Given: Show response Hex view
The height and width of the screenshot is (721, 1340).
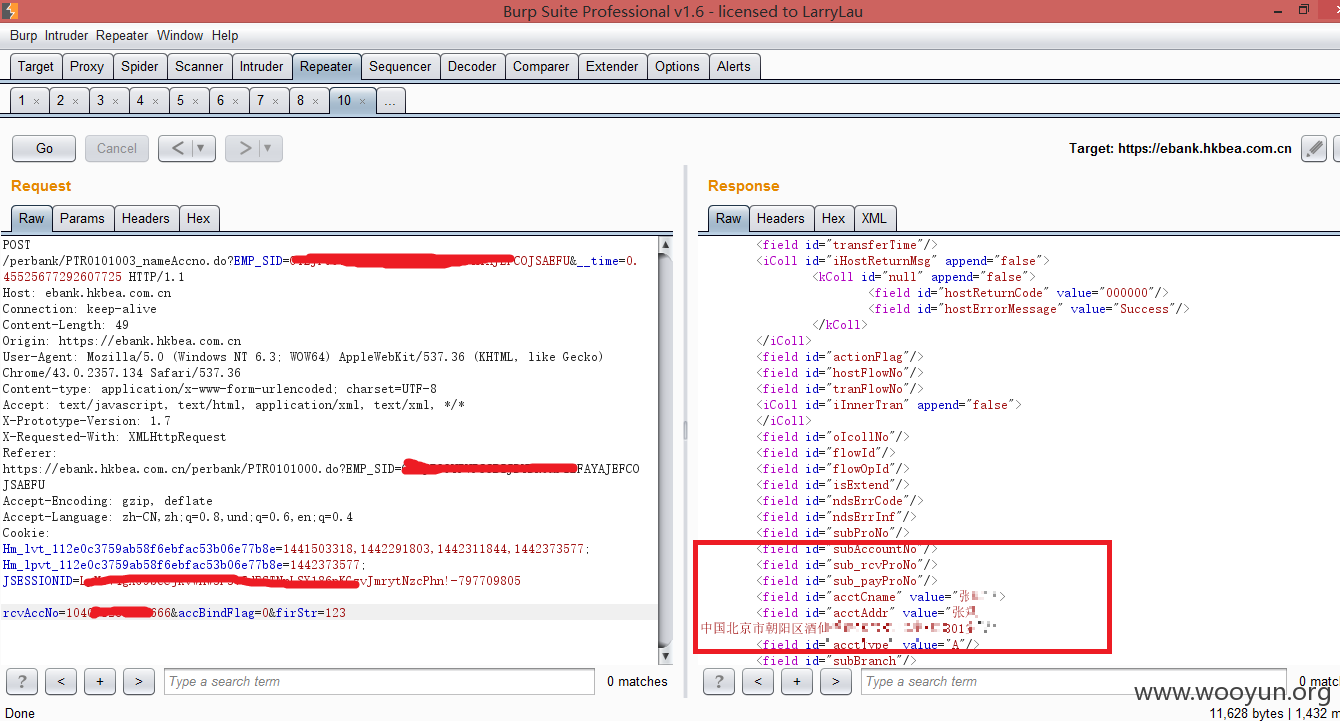Looking at the screenshot, I should tap(833, 218).
